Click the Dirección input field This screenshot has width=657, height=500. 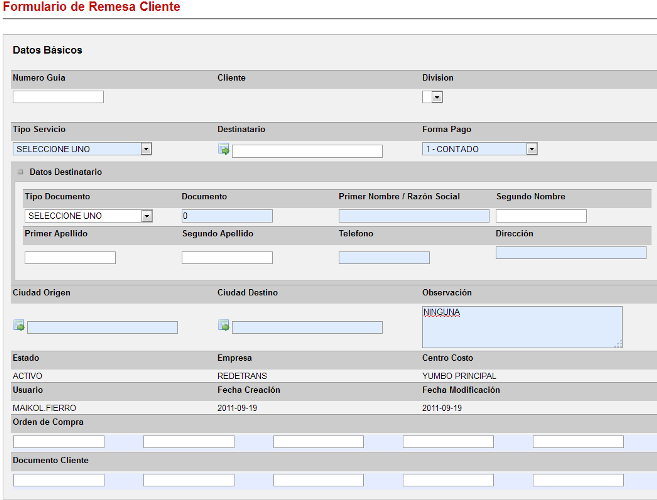[x=571, y=253]
